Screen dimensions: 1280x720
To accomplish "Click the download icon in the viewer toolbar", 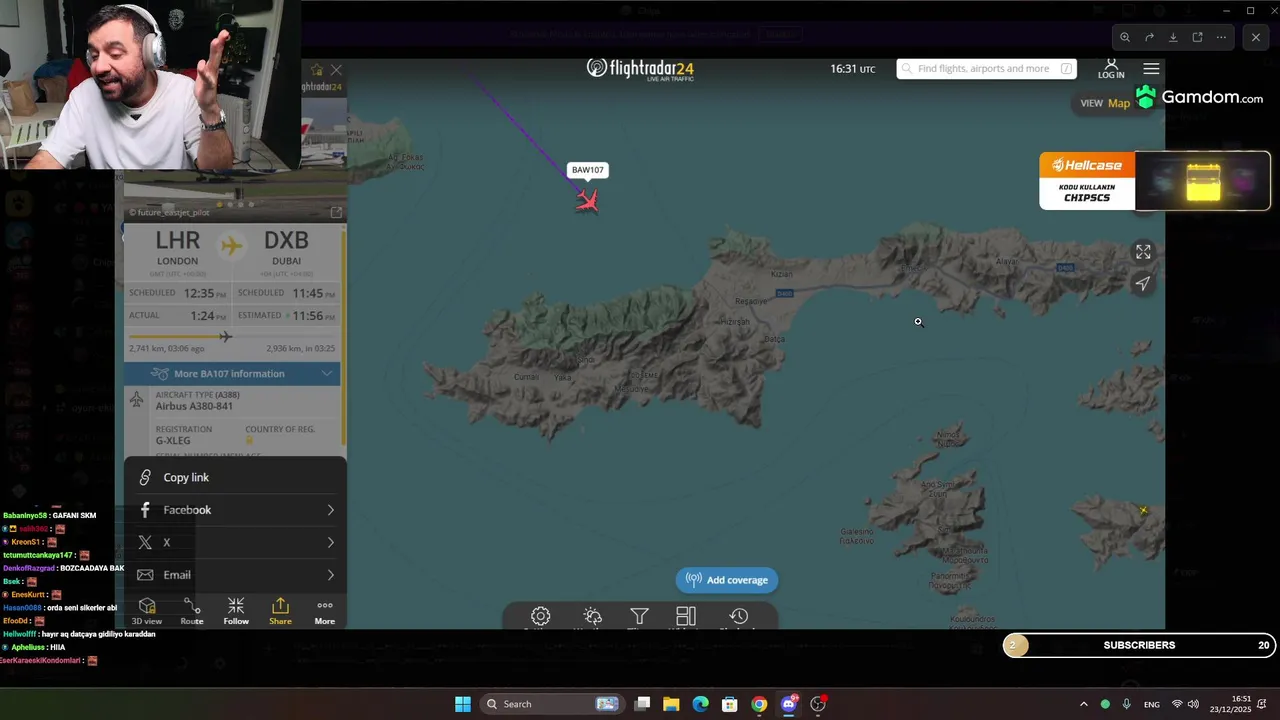I will coord(1173,37).
